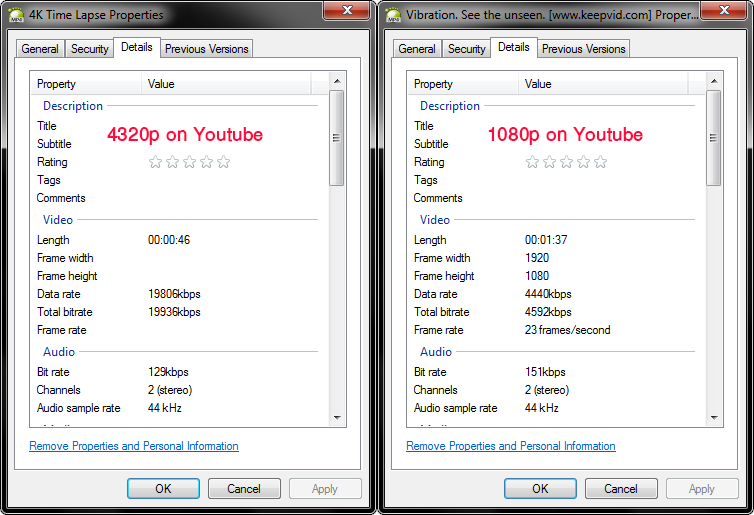Click Length value 00:01:37
754x515 pixels.
pyautogui.click(x=546, y=240)
